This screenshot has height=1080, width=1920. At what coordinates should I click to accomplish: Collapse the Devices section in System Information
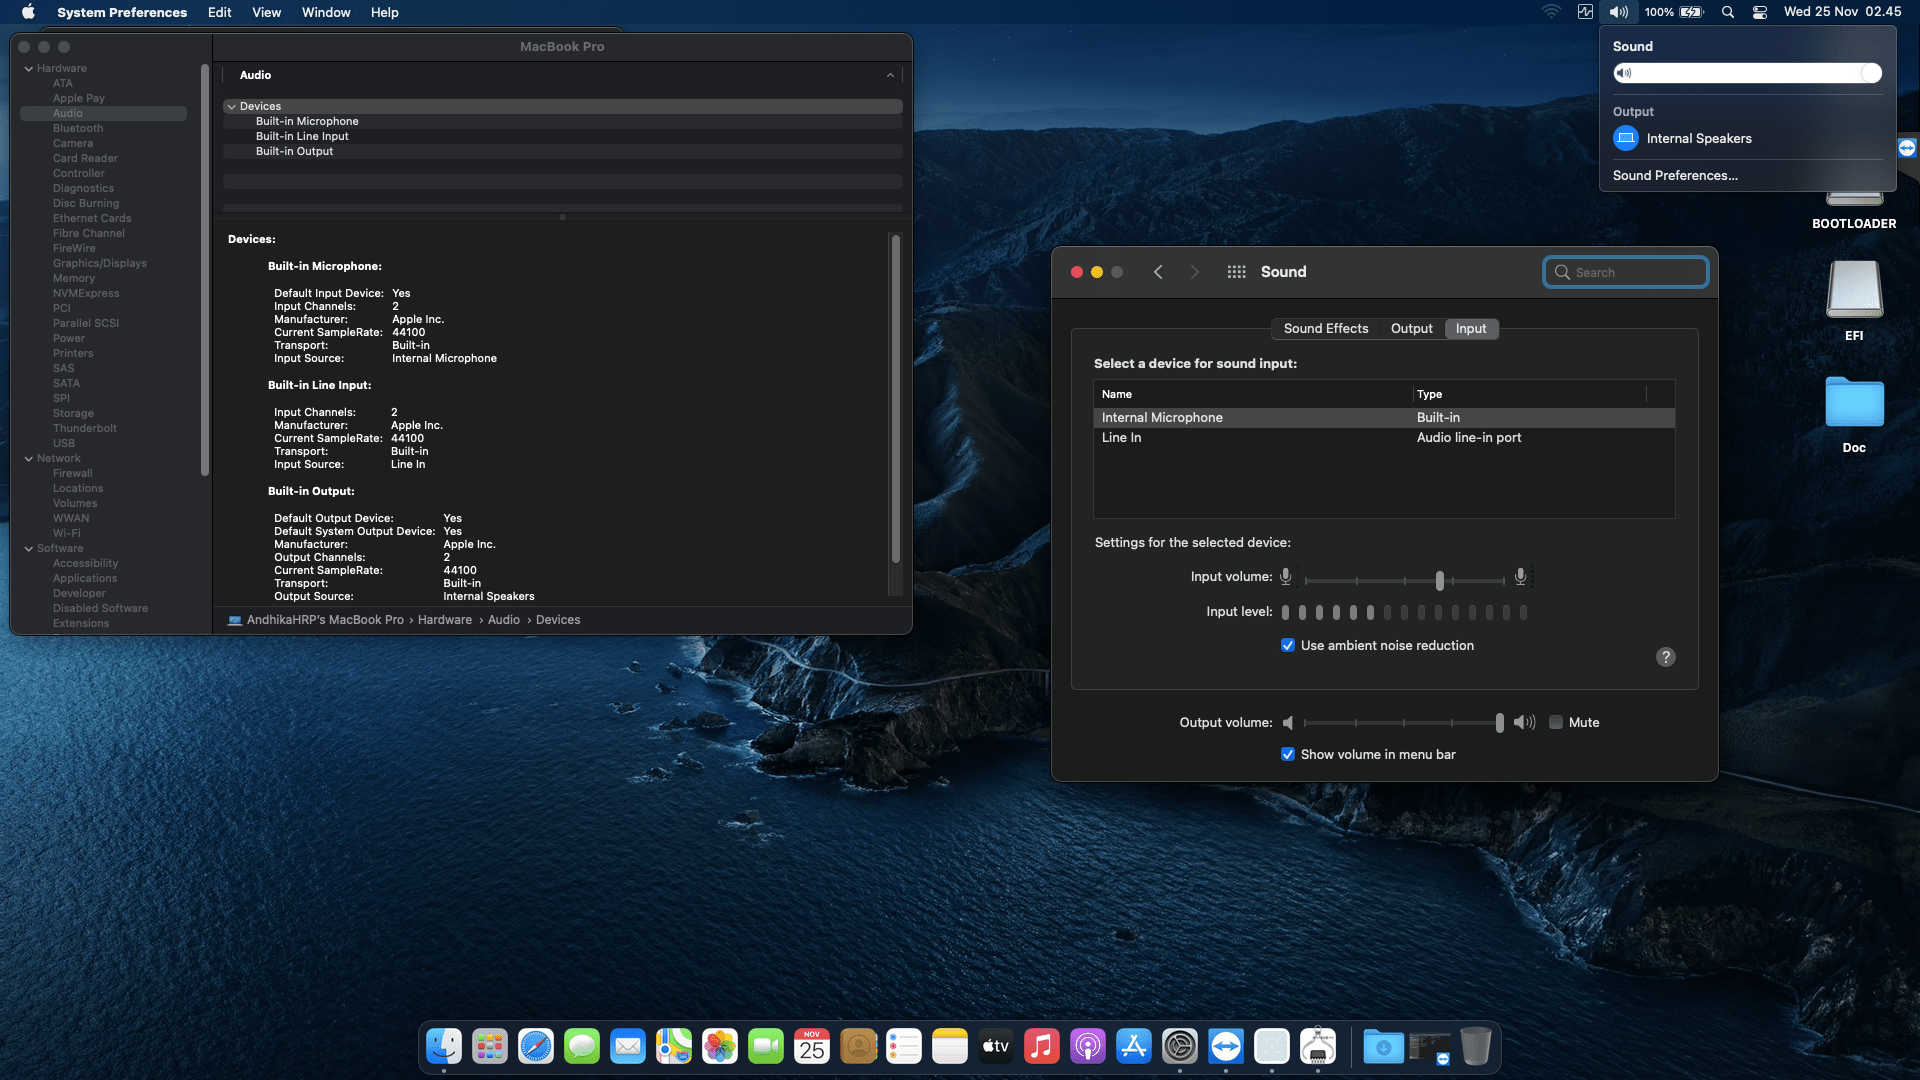(x=232, y=106)
